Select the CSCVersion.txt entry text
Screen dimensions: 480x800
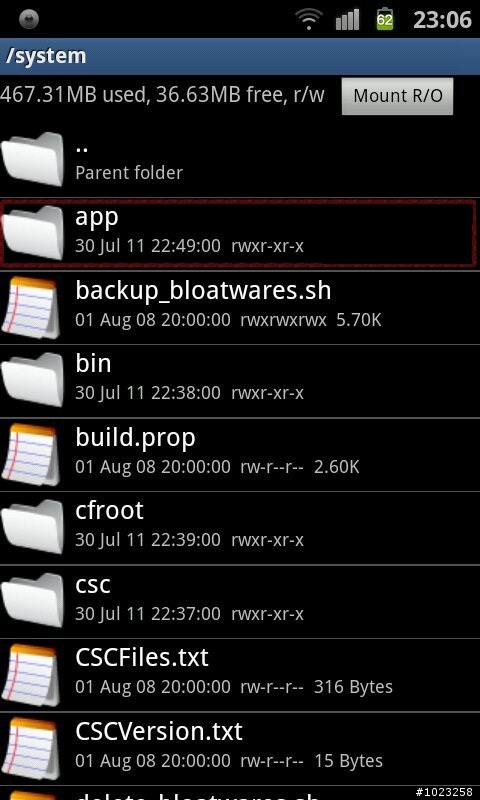pyautogui.click(x=159, y=732)
